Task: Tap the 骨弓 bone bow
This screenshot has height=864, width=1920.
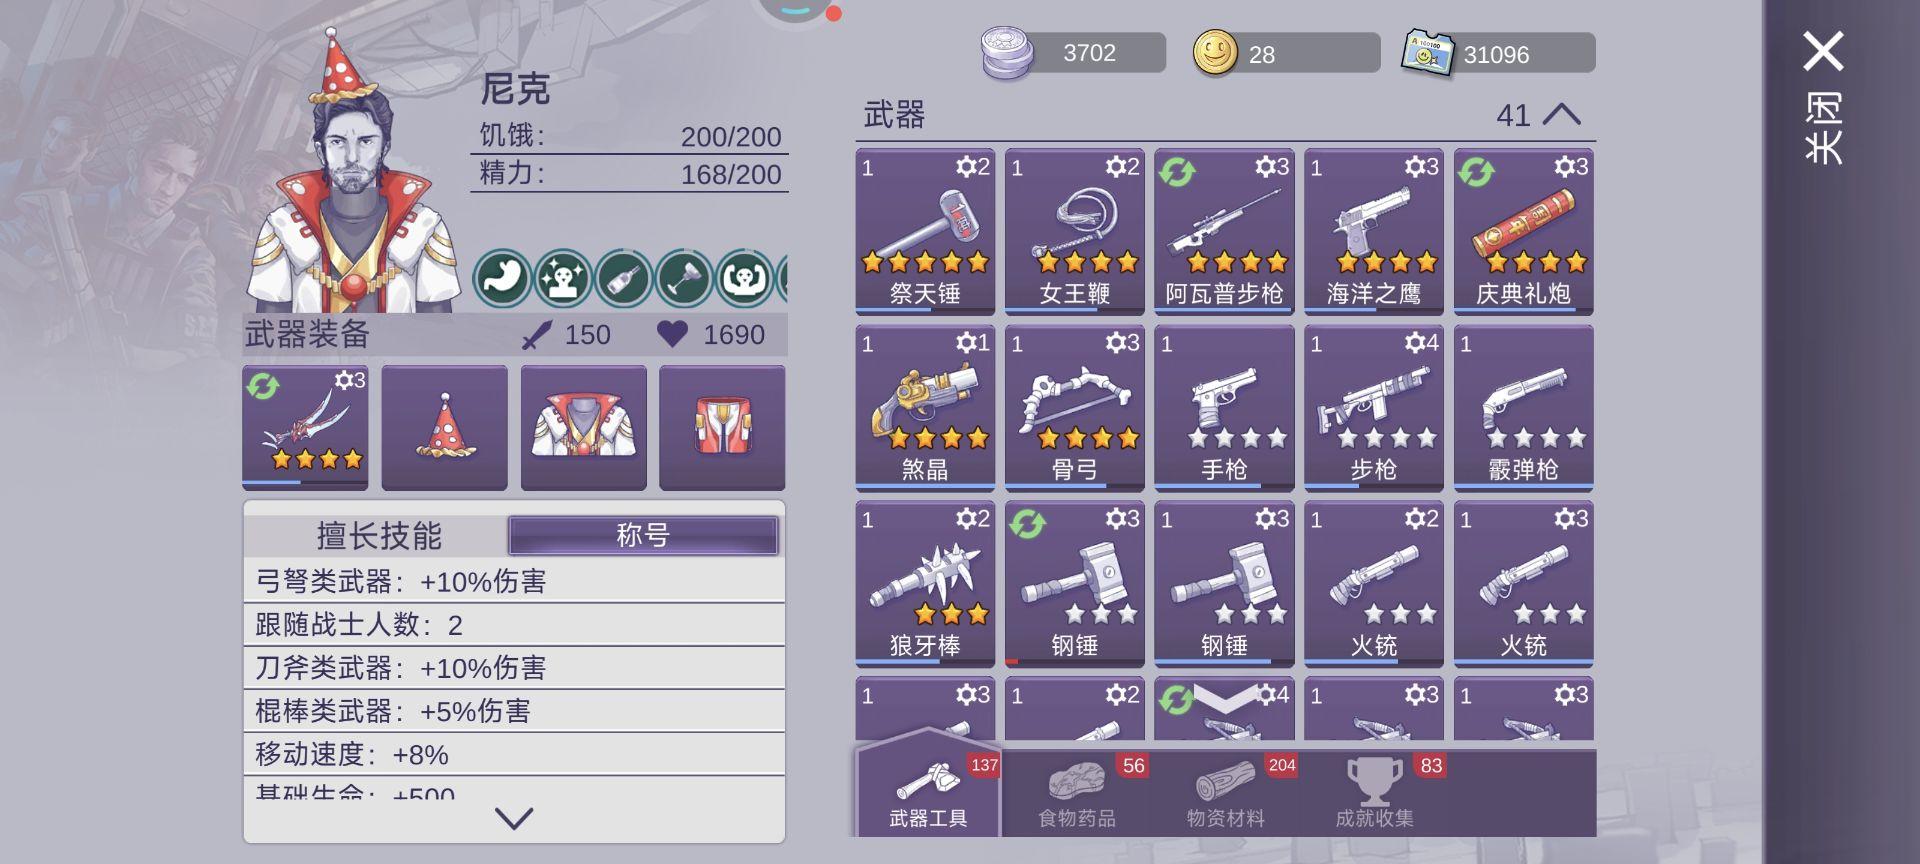Action: tap(1074, 407)
